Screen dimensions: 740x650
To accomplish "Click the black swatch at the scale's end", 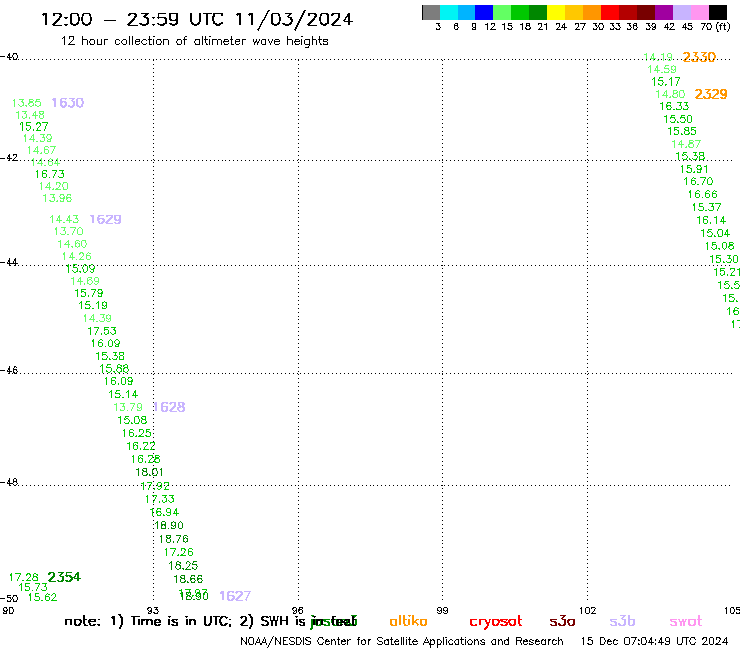I will point(718,13).
